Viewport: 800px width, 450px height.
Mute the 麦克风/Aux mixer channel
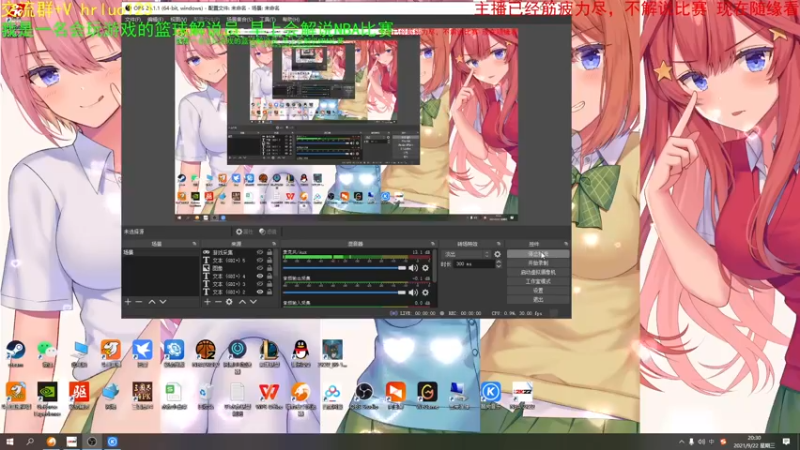pyautogui.click(x=413, y=268)
